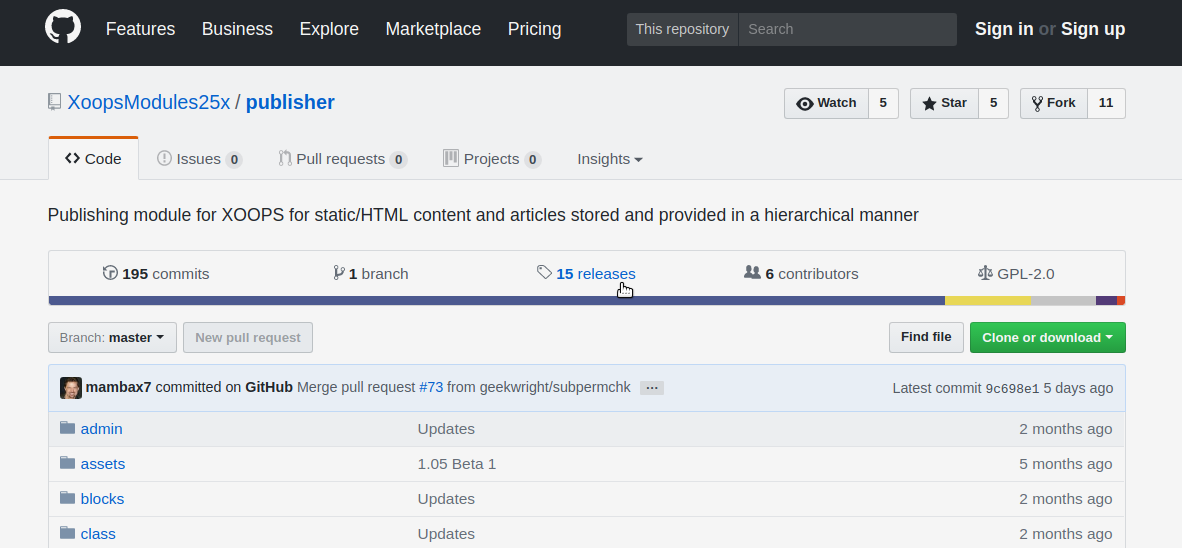The width and height of the screenshot is (1182, 548).
Task: Focus the Search input field
Action: click(847, 29)
